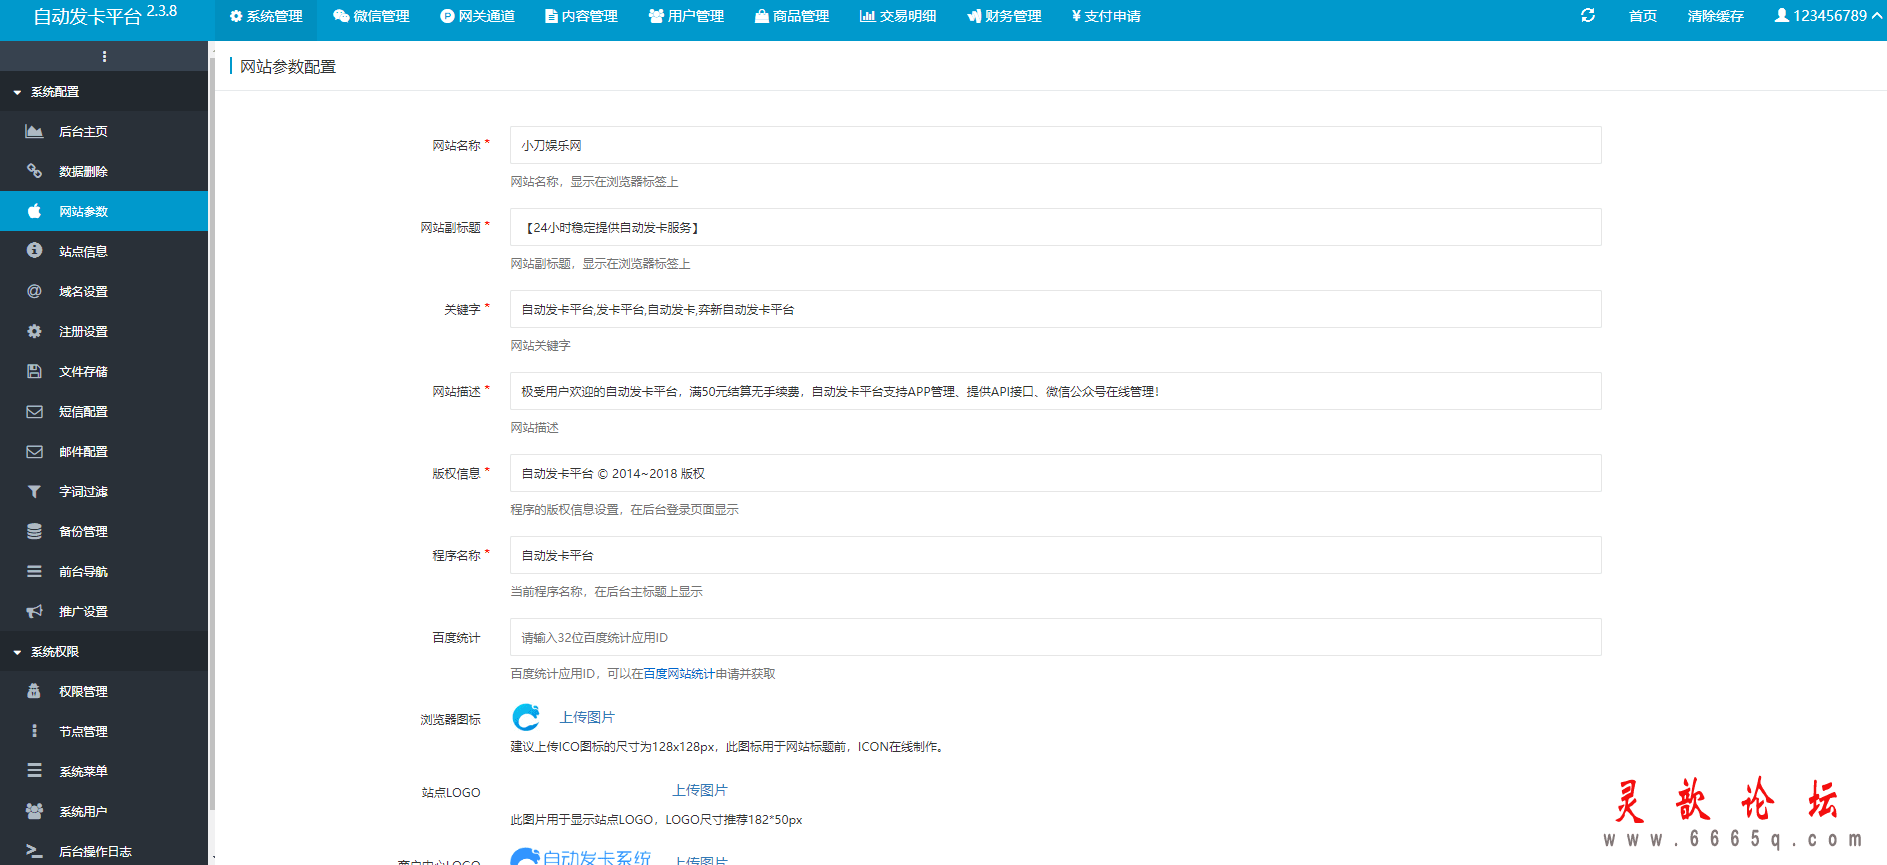Open the 系统管理 top menu

[266, 16]
